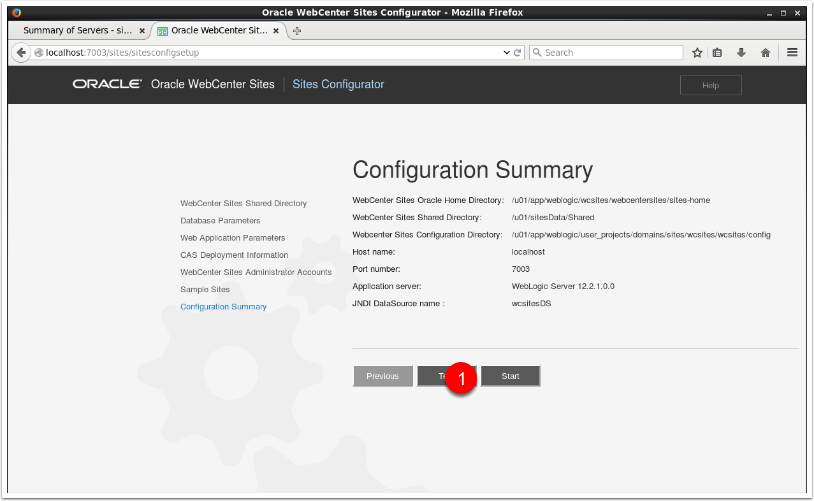Go to Firefox home page icon
This screenshot has width=814, height=501.
coord(765,52)
